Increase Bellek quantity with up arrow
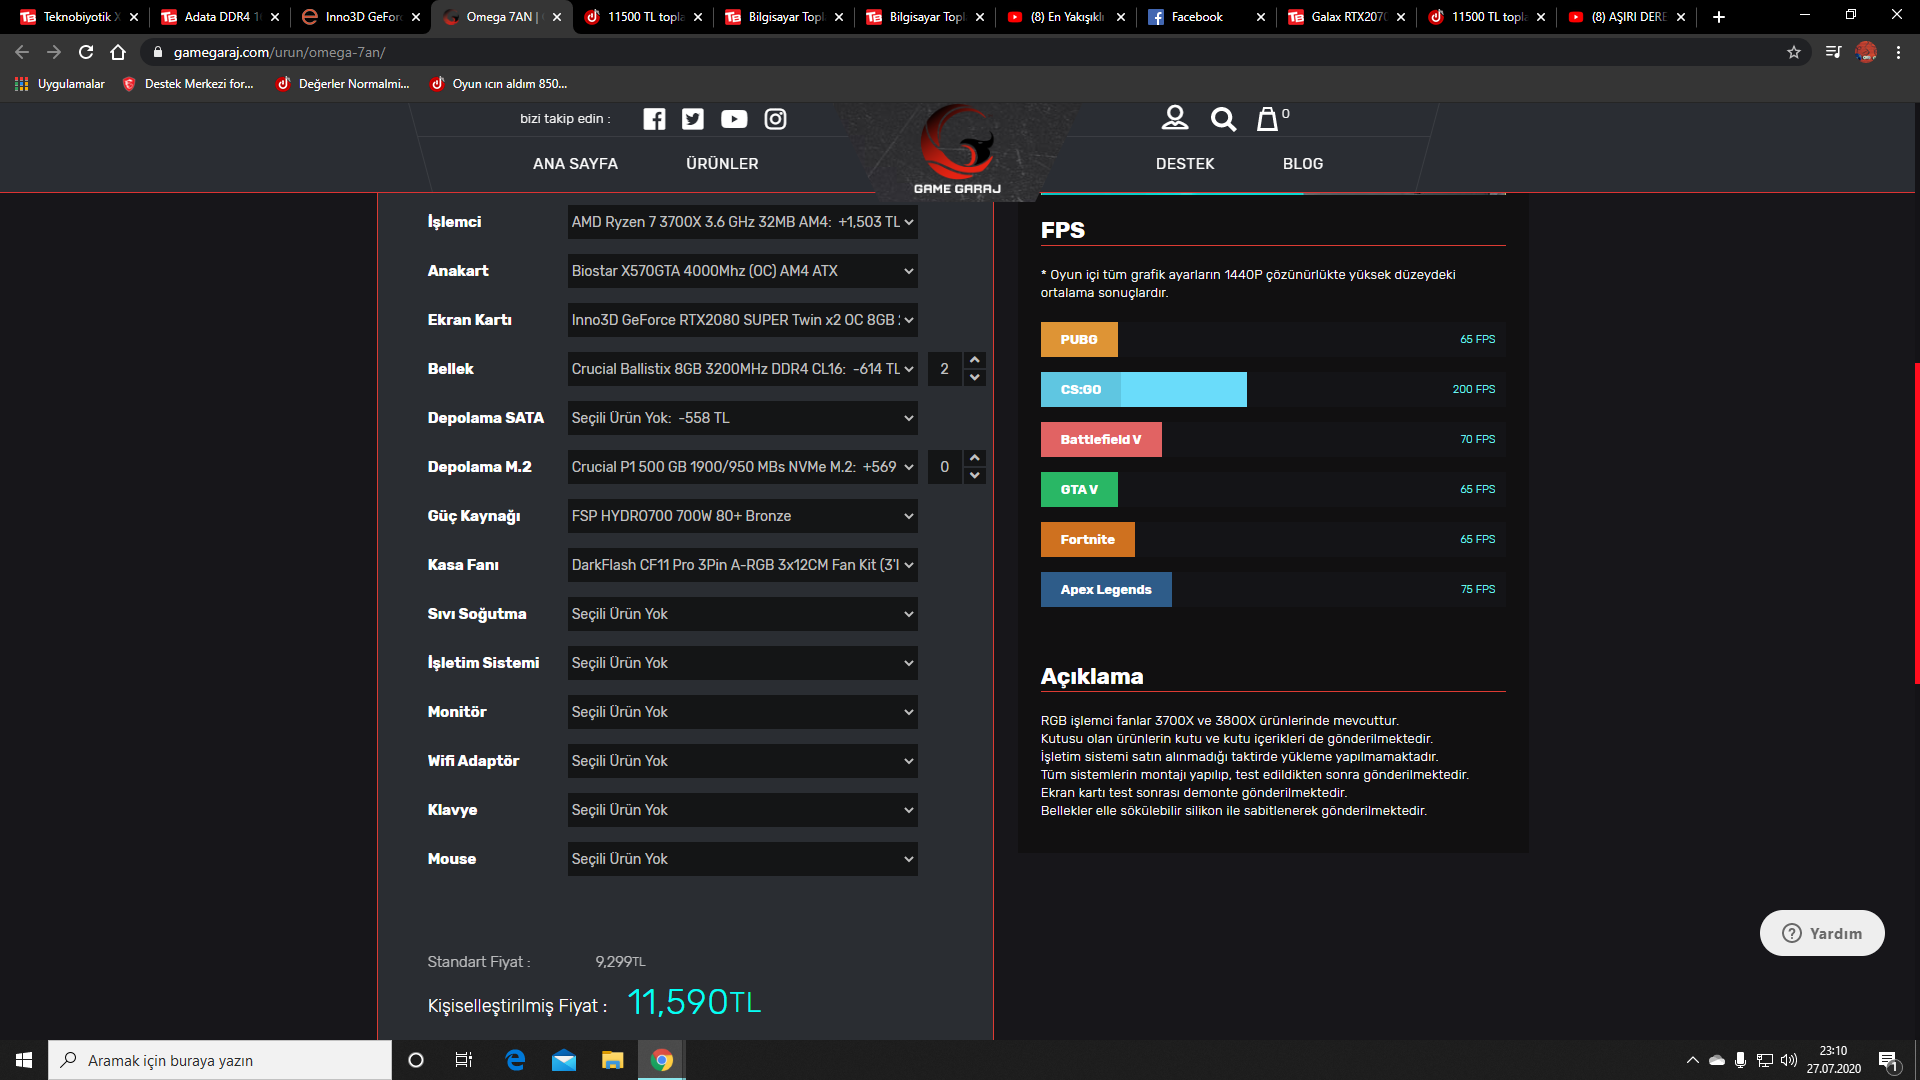This screenshot has height=1080, width=1920. (x=975, y=360)
